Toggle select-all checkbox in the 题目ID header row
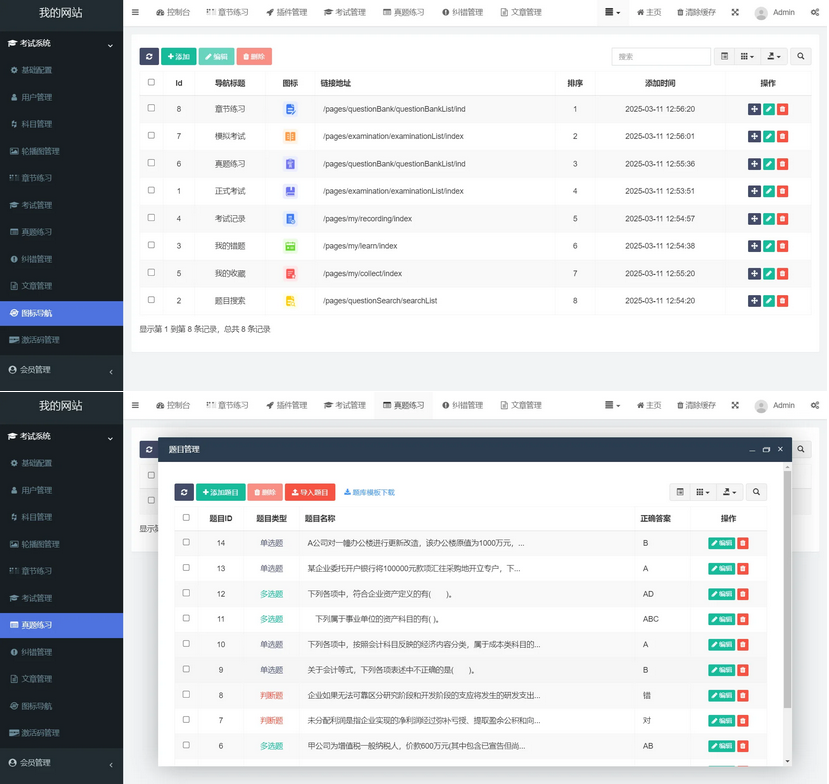Screen dimensions: 829x784 coord(186,518)
